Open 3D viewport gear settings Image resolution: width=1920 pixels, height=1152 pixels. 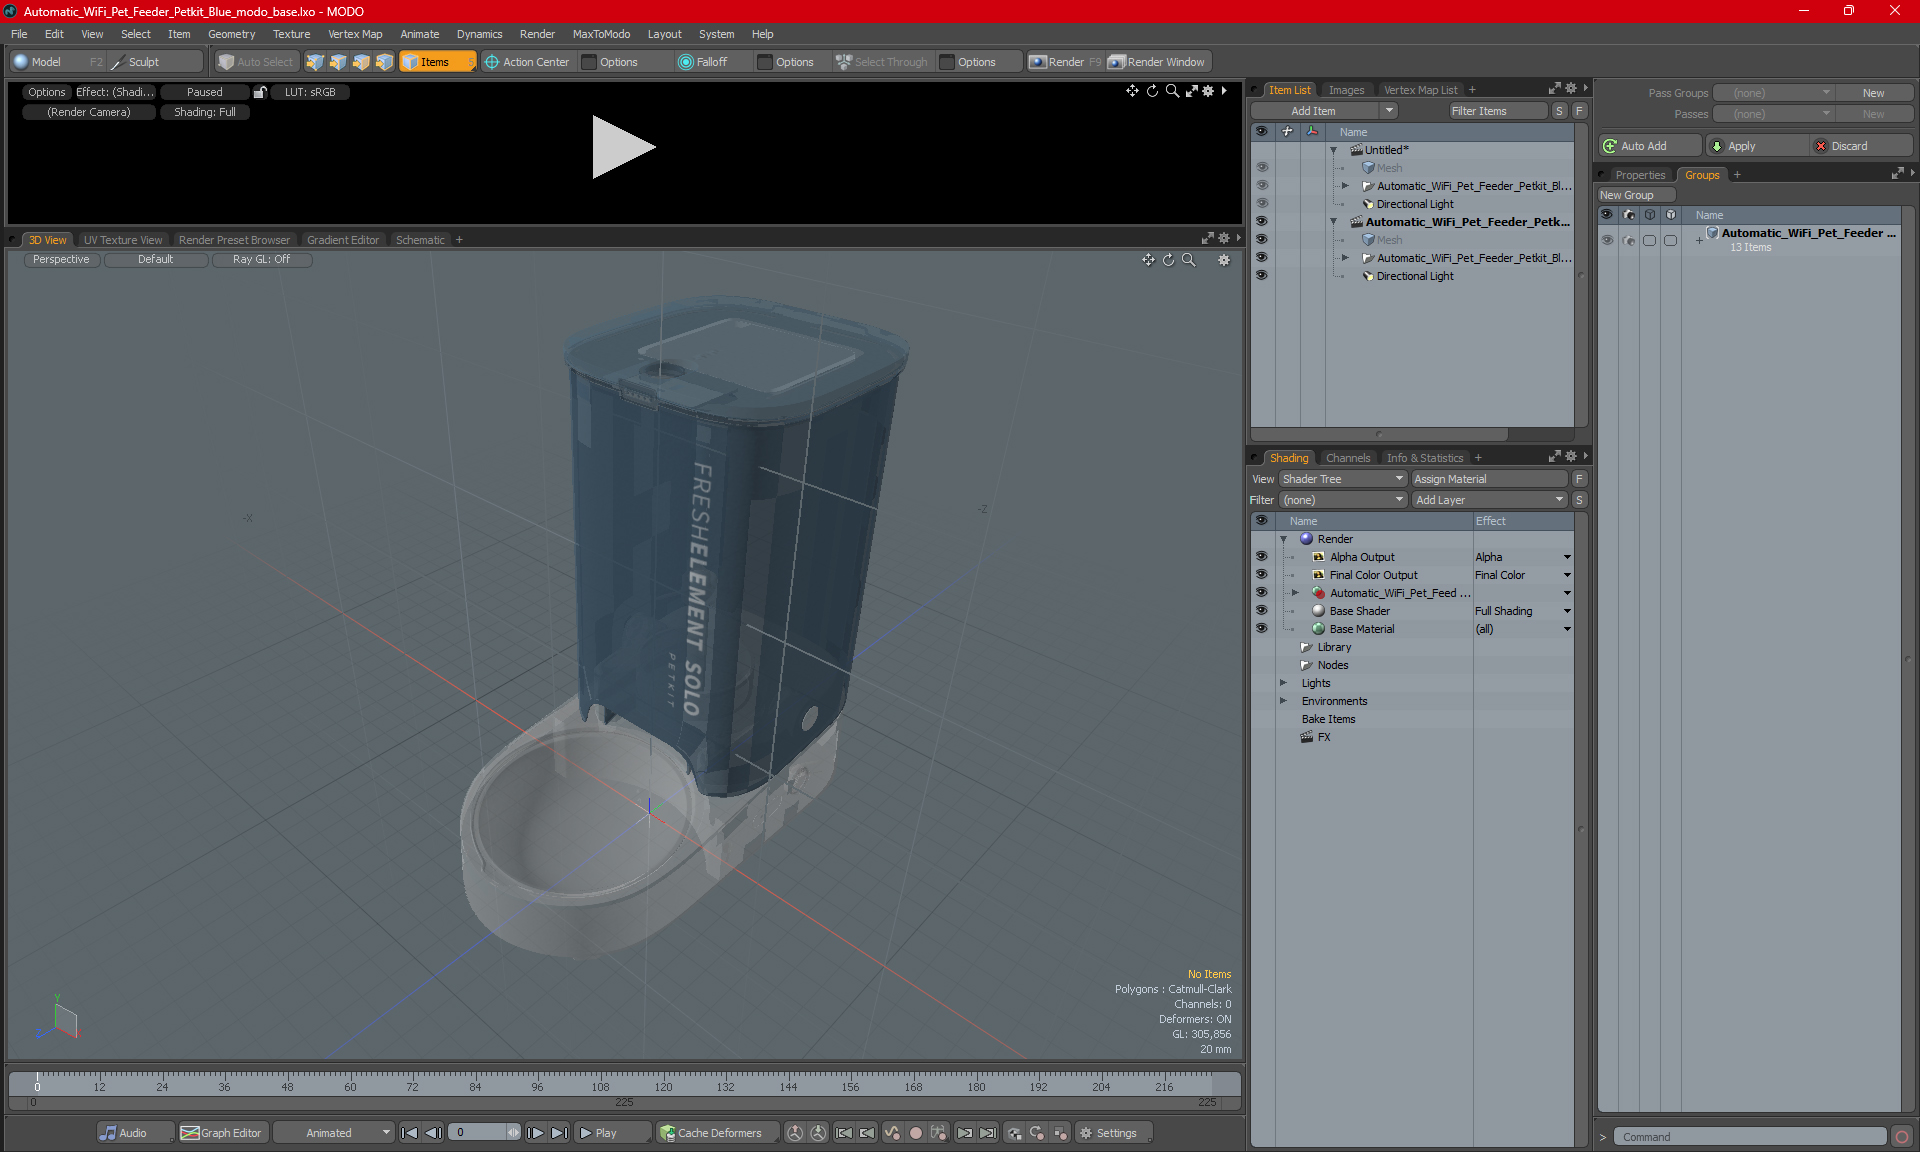pos(1223,260)
